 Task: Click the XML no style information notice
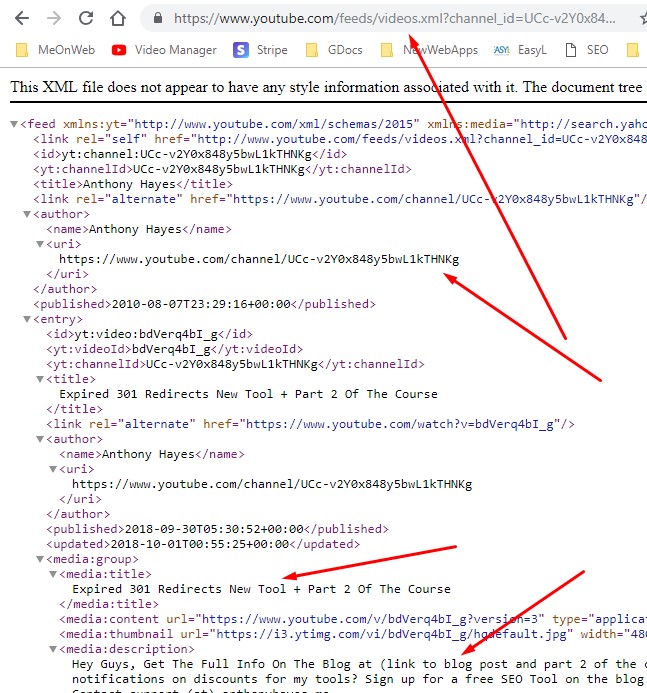pyautogui.click(x=327, y=87)
